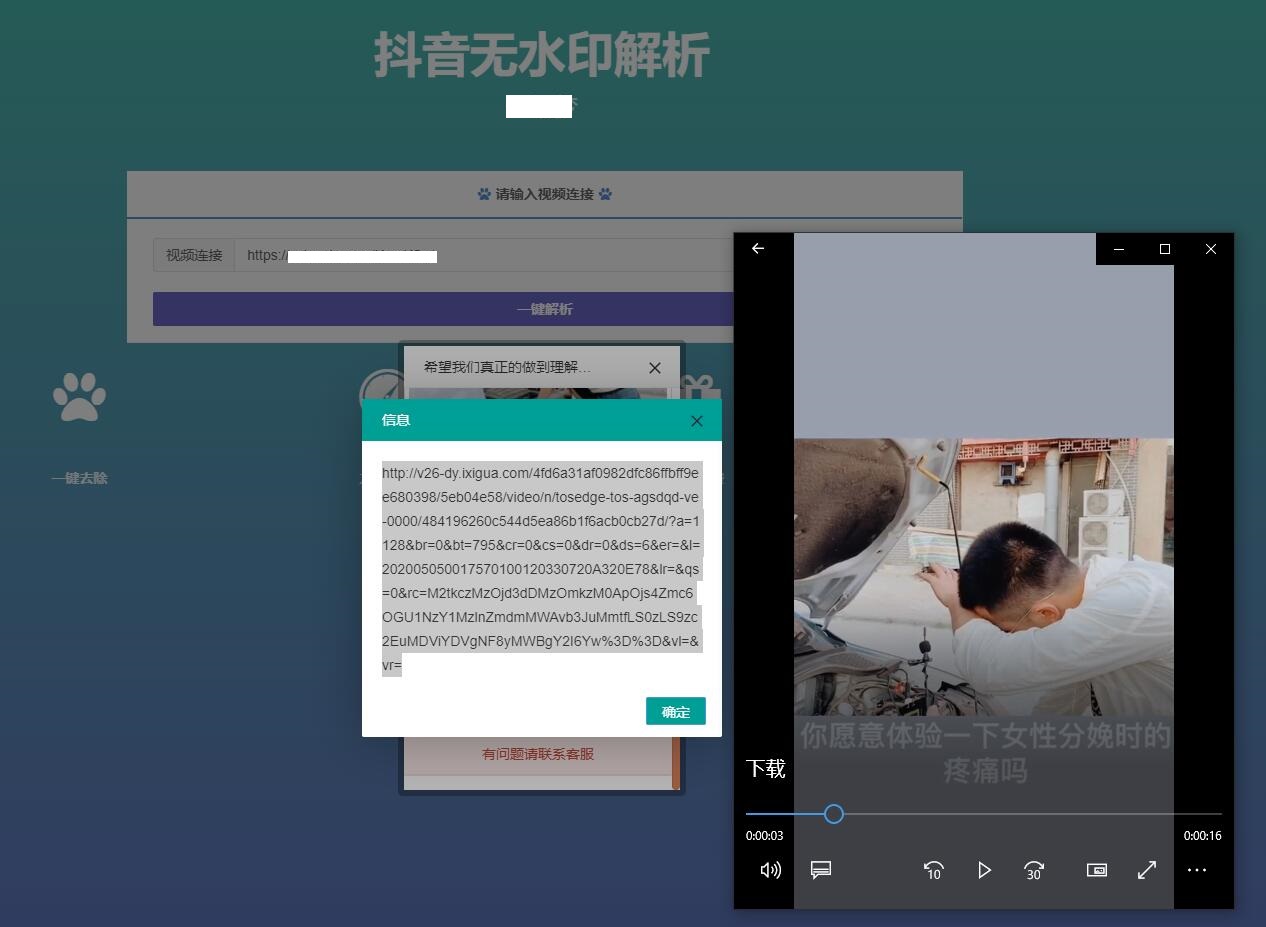Dismiss the 希望我们真正的做到理解 notification

pos(655,367)
